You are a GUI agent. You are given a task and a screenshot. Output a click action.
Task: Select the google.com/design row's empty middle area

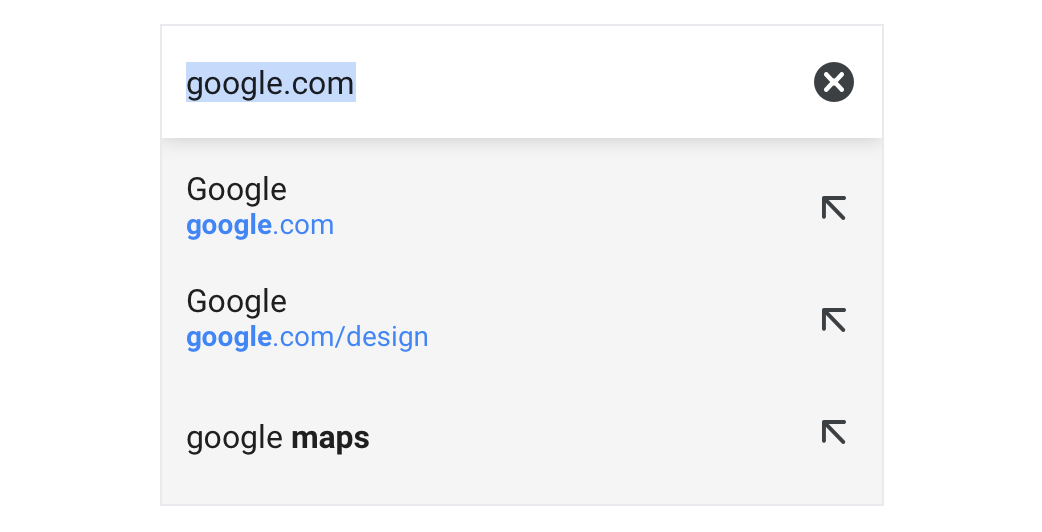click(x=618, y=319)
